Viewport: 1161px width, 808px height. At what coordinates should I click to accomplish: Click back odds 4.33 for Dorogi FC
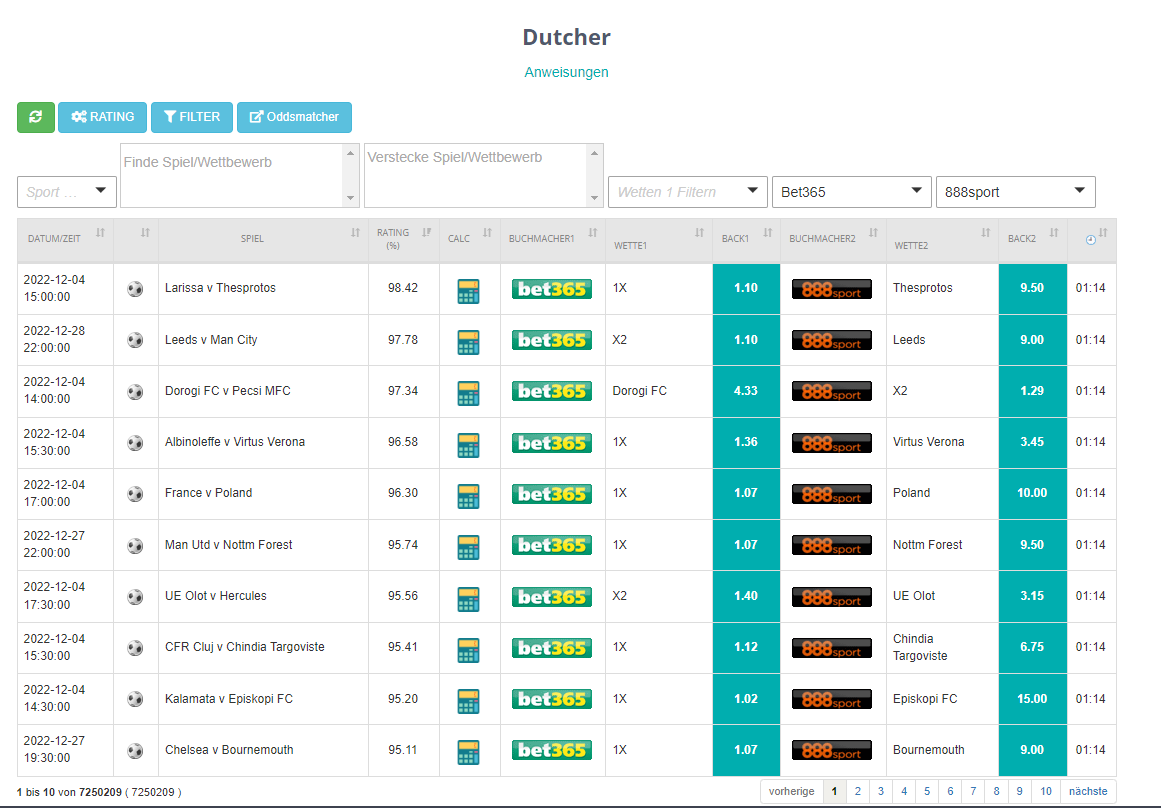click(746, 391)
